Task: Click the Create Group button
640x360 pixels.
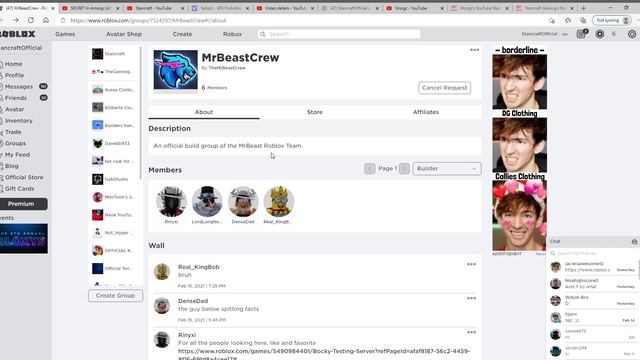Action: point(116,296)
